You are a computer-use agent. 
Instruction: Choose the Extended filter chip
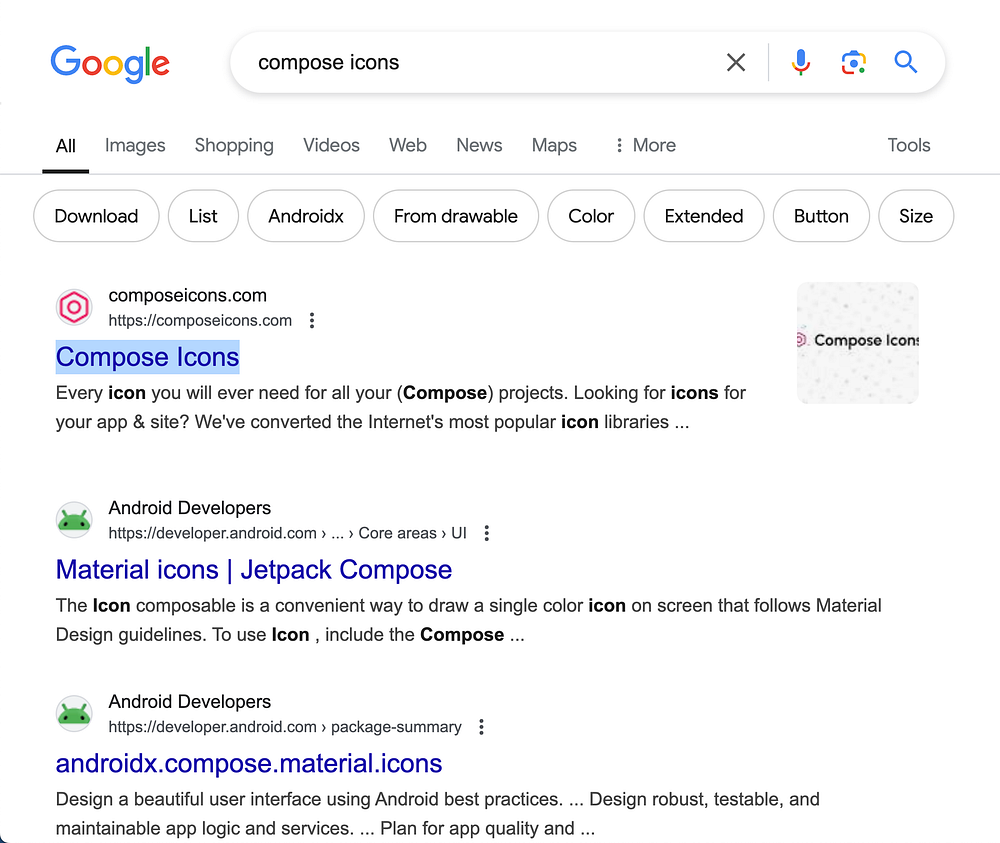pos(704,216)
